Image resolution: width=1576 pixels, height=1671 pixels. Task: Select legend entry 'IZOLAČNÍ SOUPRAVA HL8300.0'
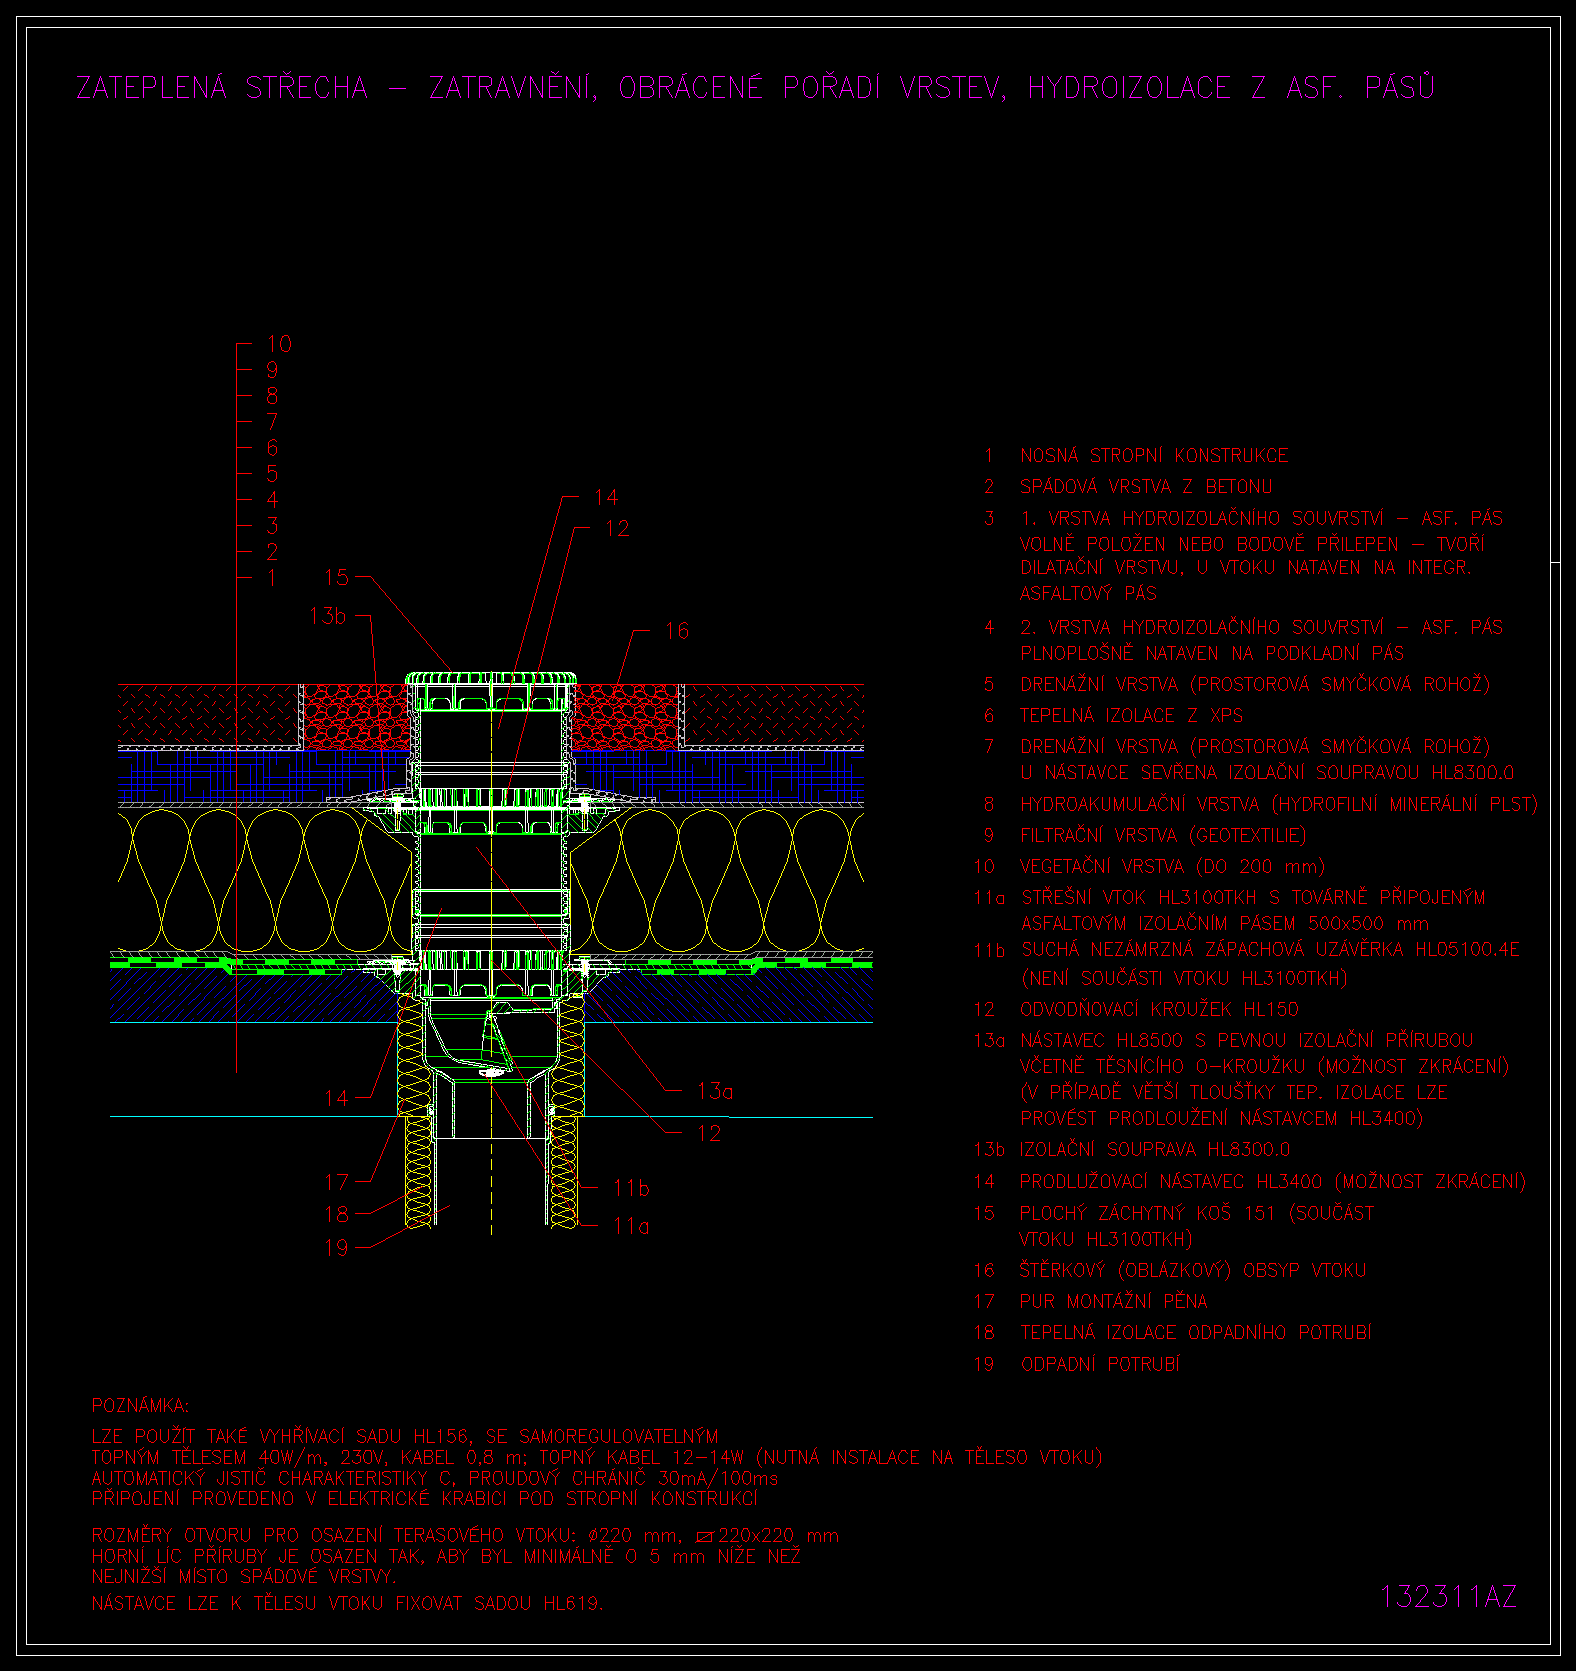1155,1150
